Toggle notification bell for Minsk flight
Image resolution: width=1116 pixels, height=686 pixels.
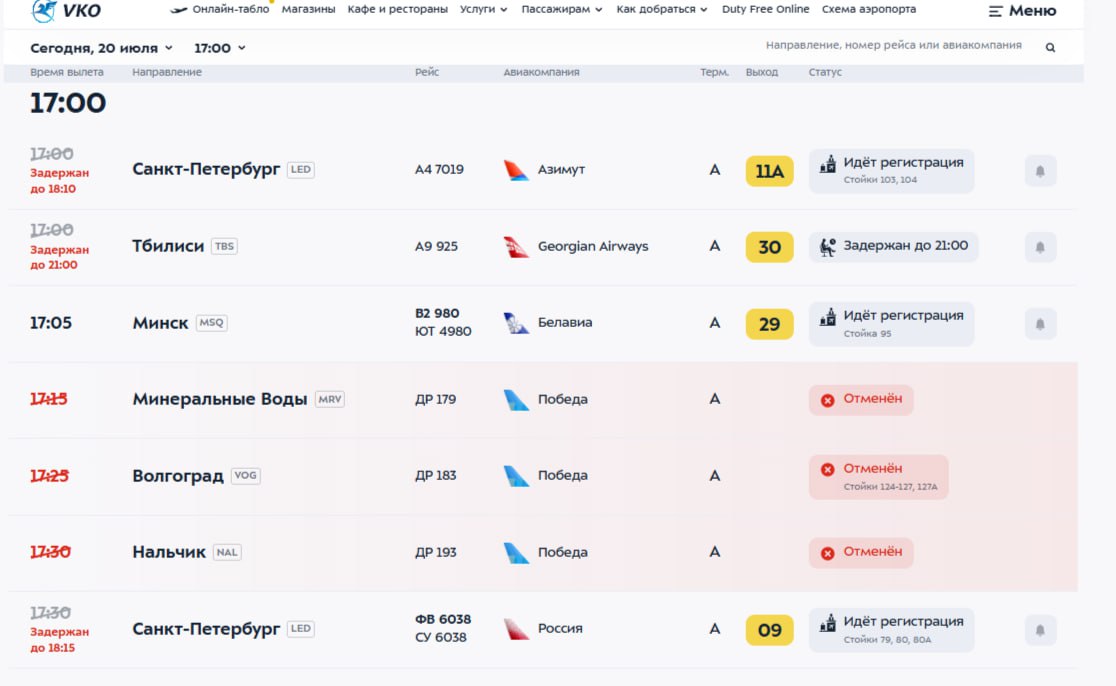click(1040, 324)
